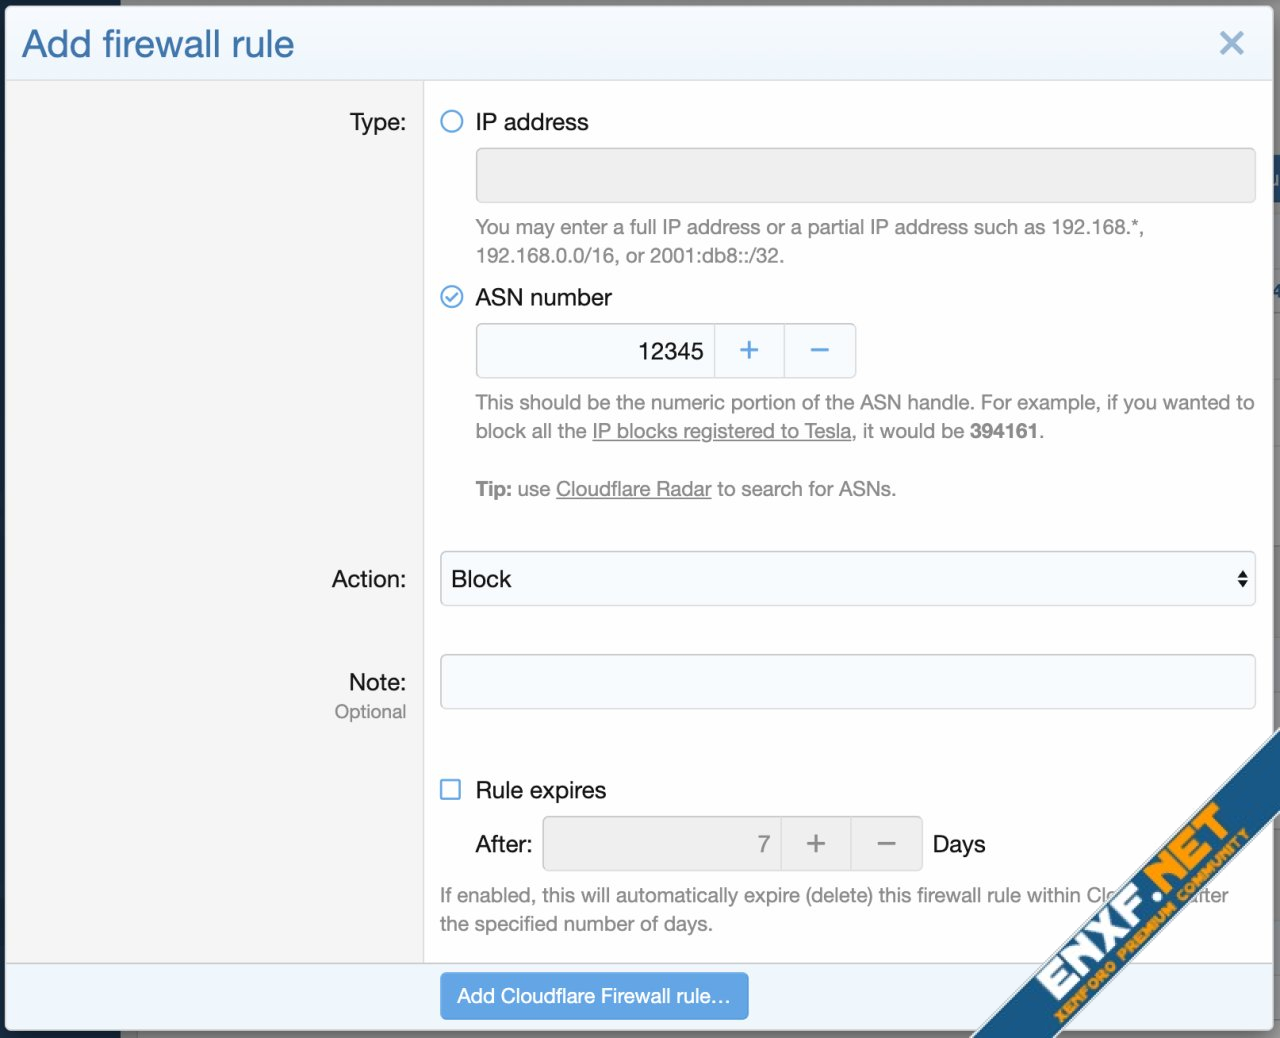This screenshot has height=1038, width=1280.
Task: Select the IP address radio option
Action: tap(452, 122)
